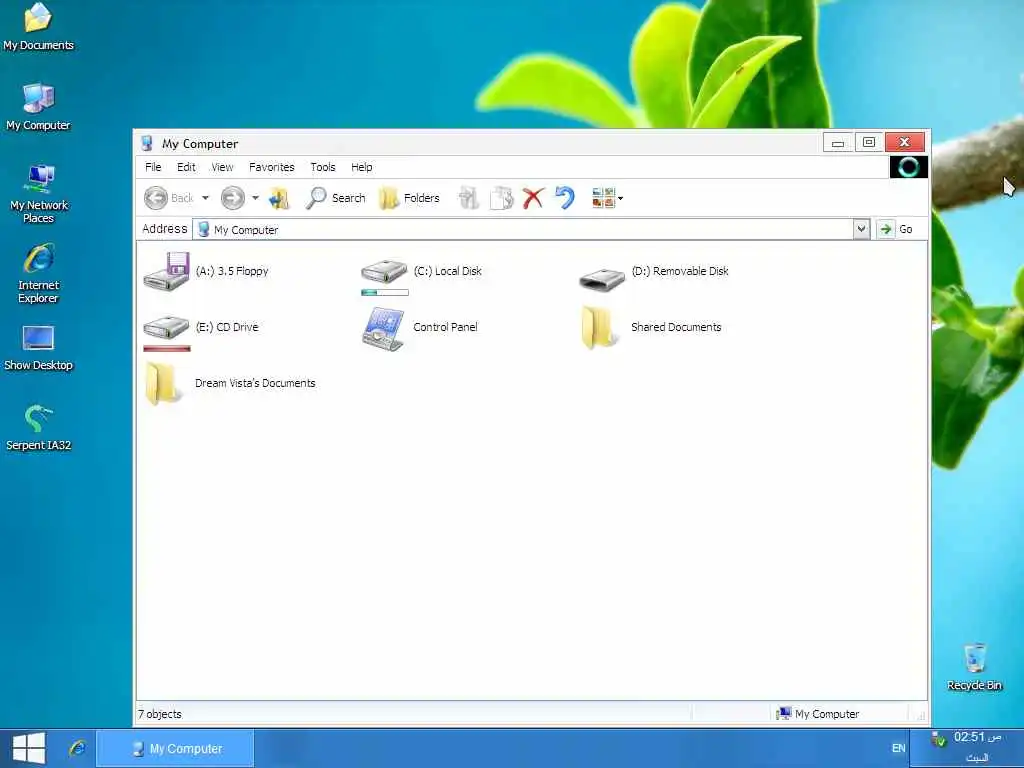The height and width of the screenshot is (768, 1024).
Task: Click the Move To toolbar icon
Action: point(469,198)
